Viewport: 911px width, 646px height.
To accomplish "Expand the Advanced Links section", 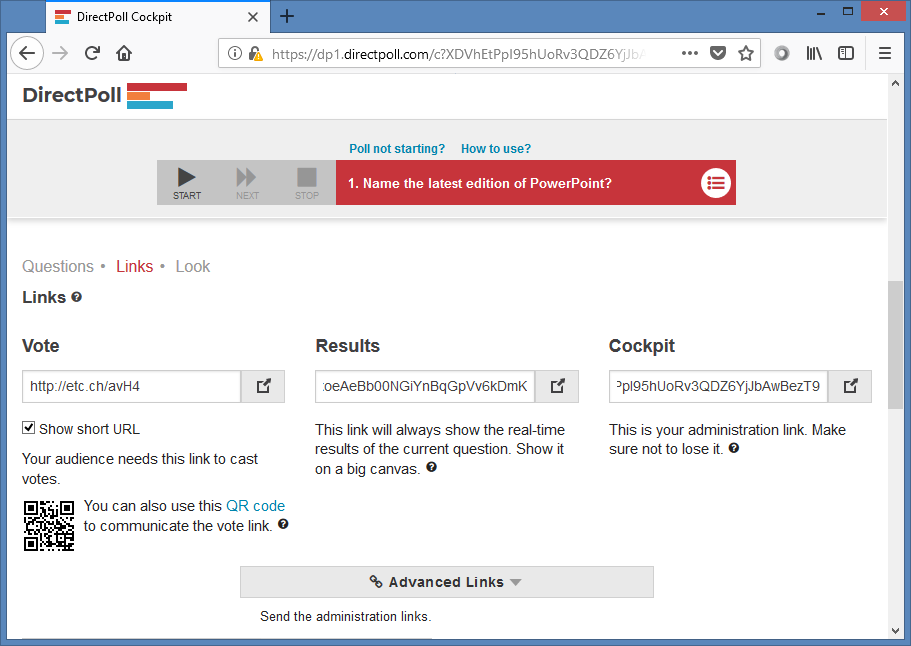I will point(446,582).
